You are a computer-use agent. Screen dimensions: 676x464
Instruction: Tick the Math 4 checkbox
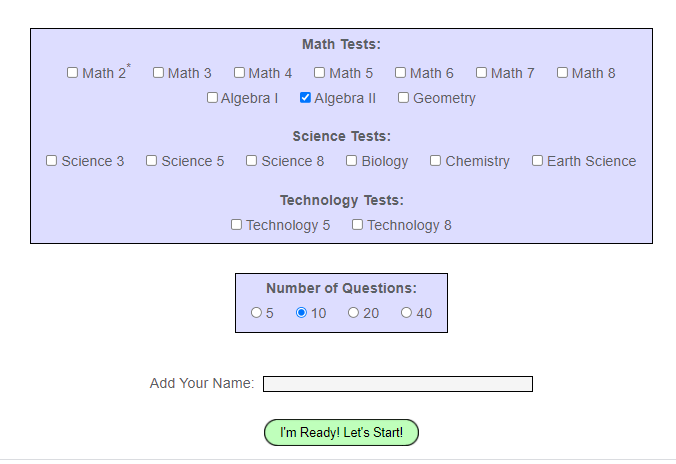239,72
